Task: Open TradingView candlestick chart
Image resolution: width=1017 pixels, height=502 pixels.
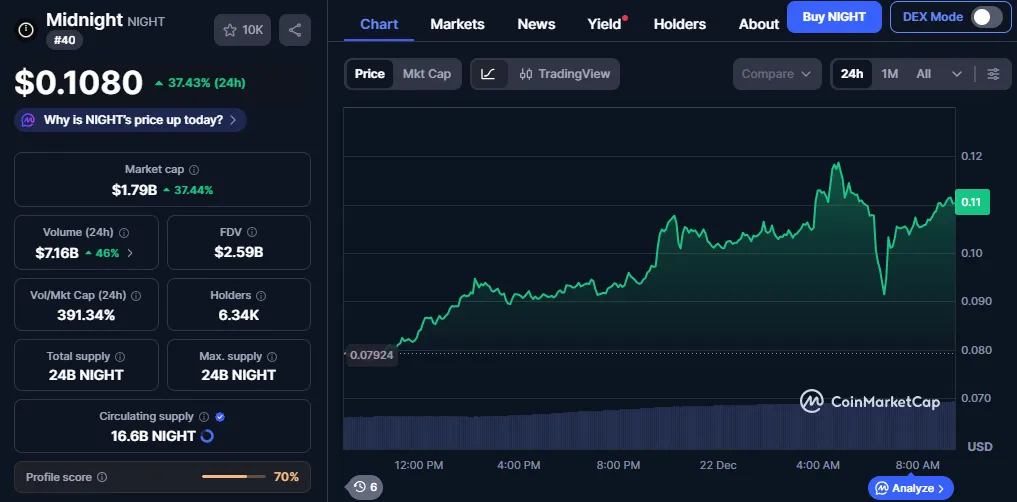Action: point(565,74)
